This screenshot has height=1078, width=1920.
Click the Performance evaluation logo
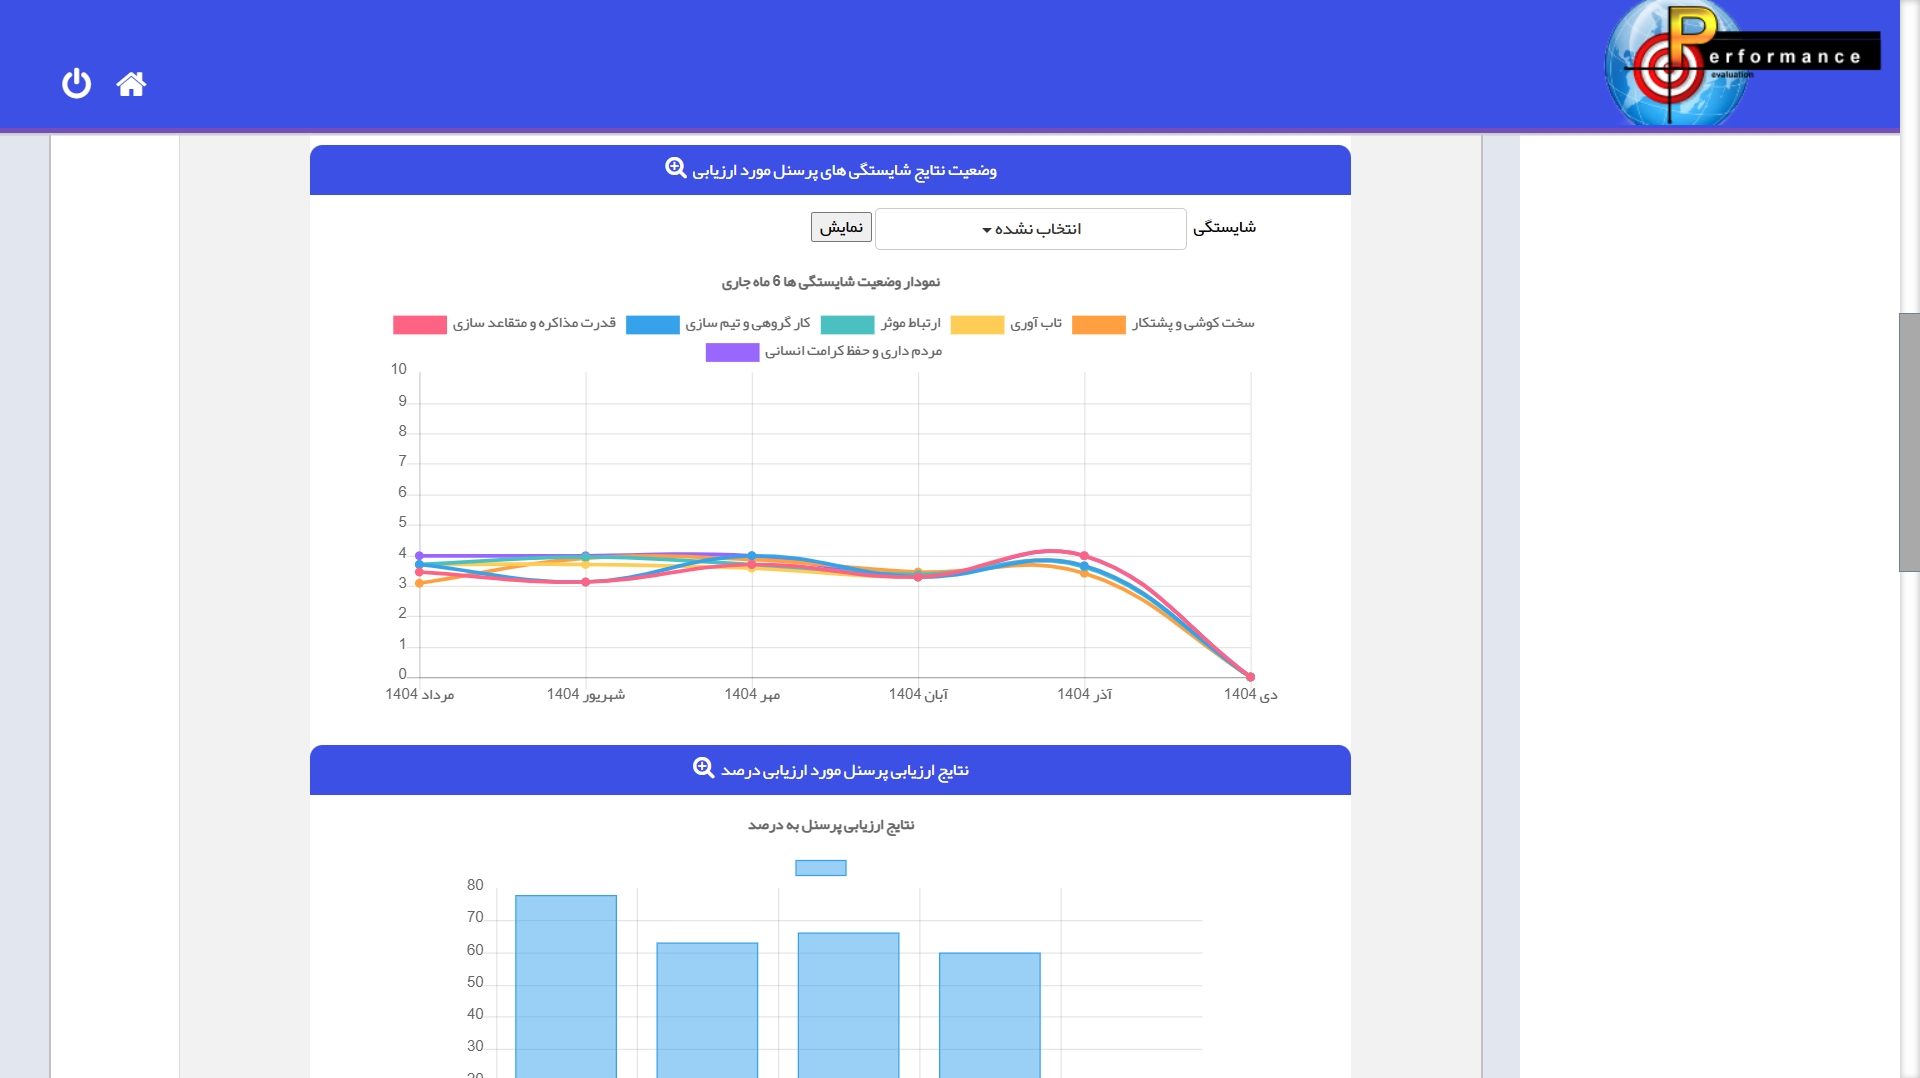pos(1738,62)
